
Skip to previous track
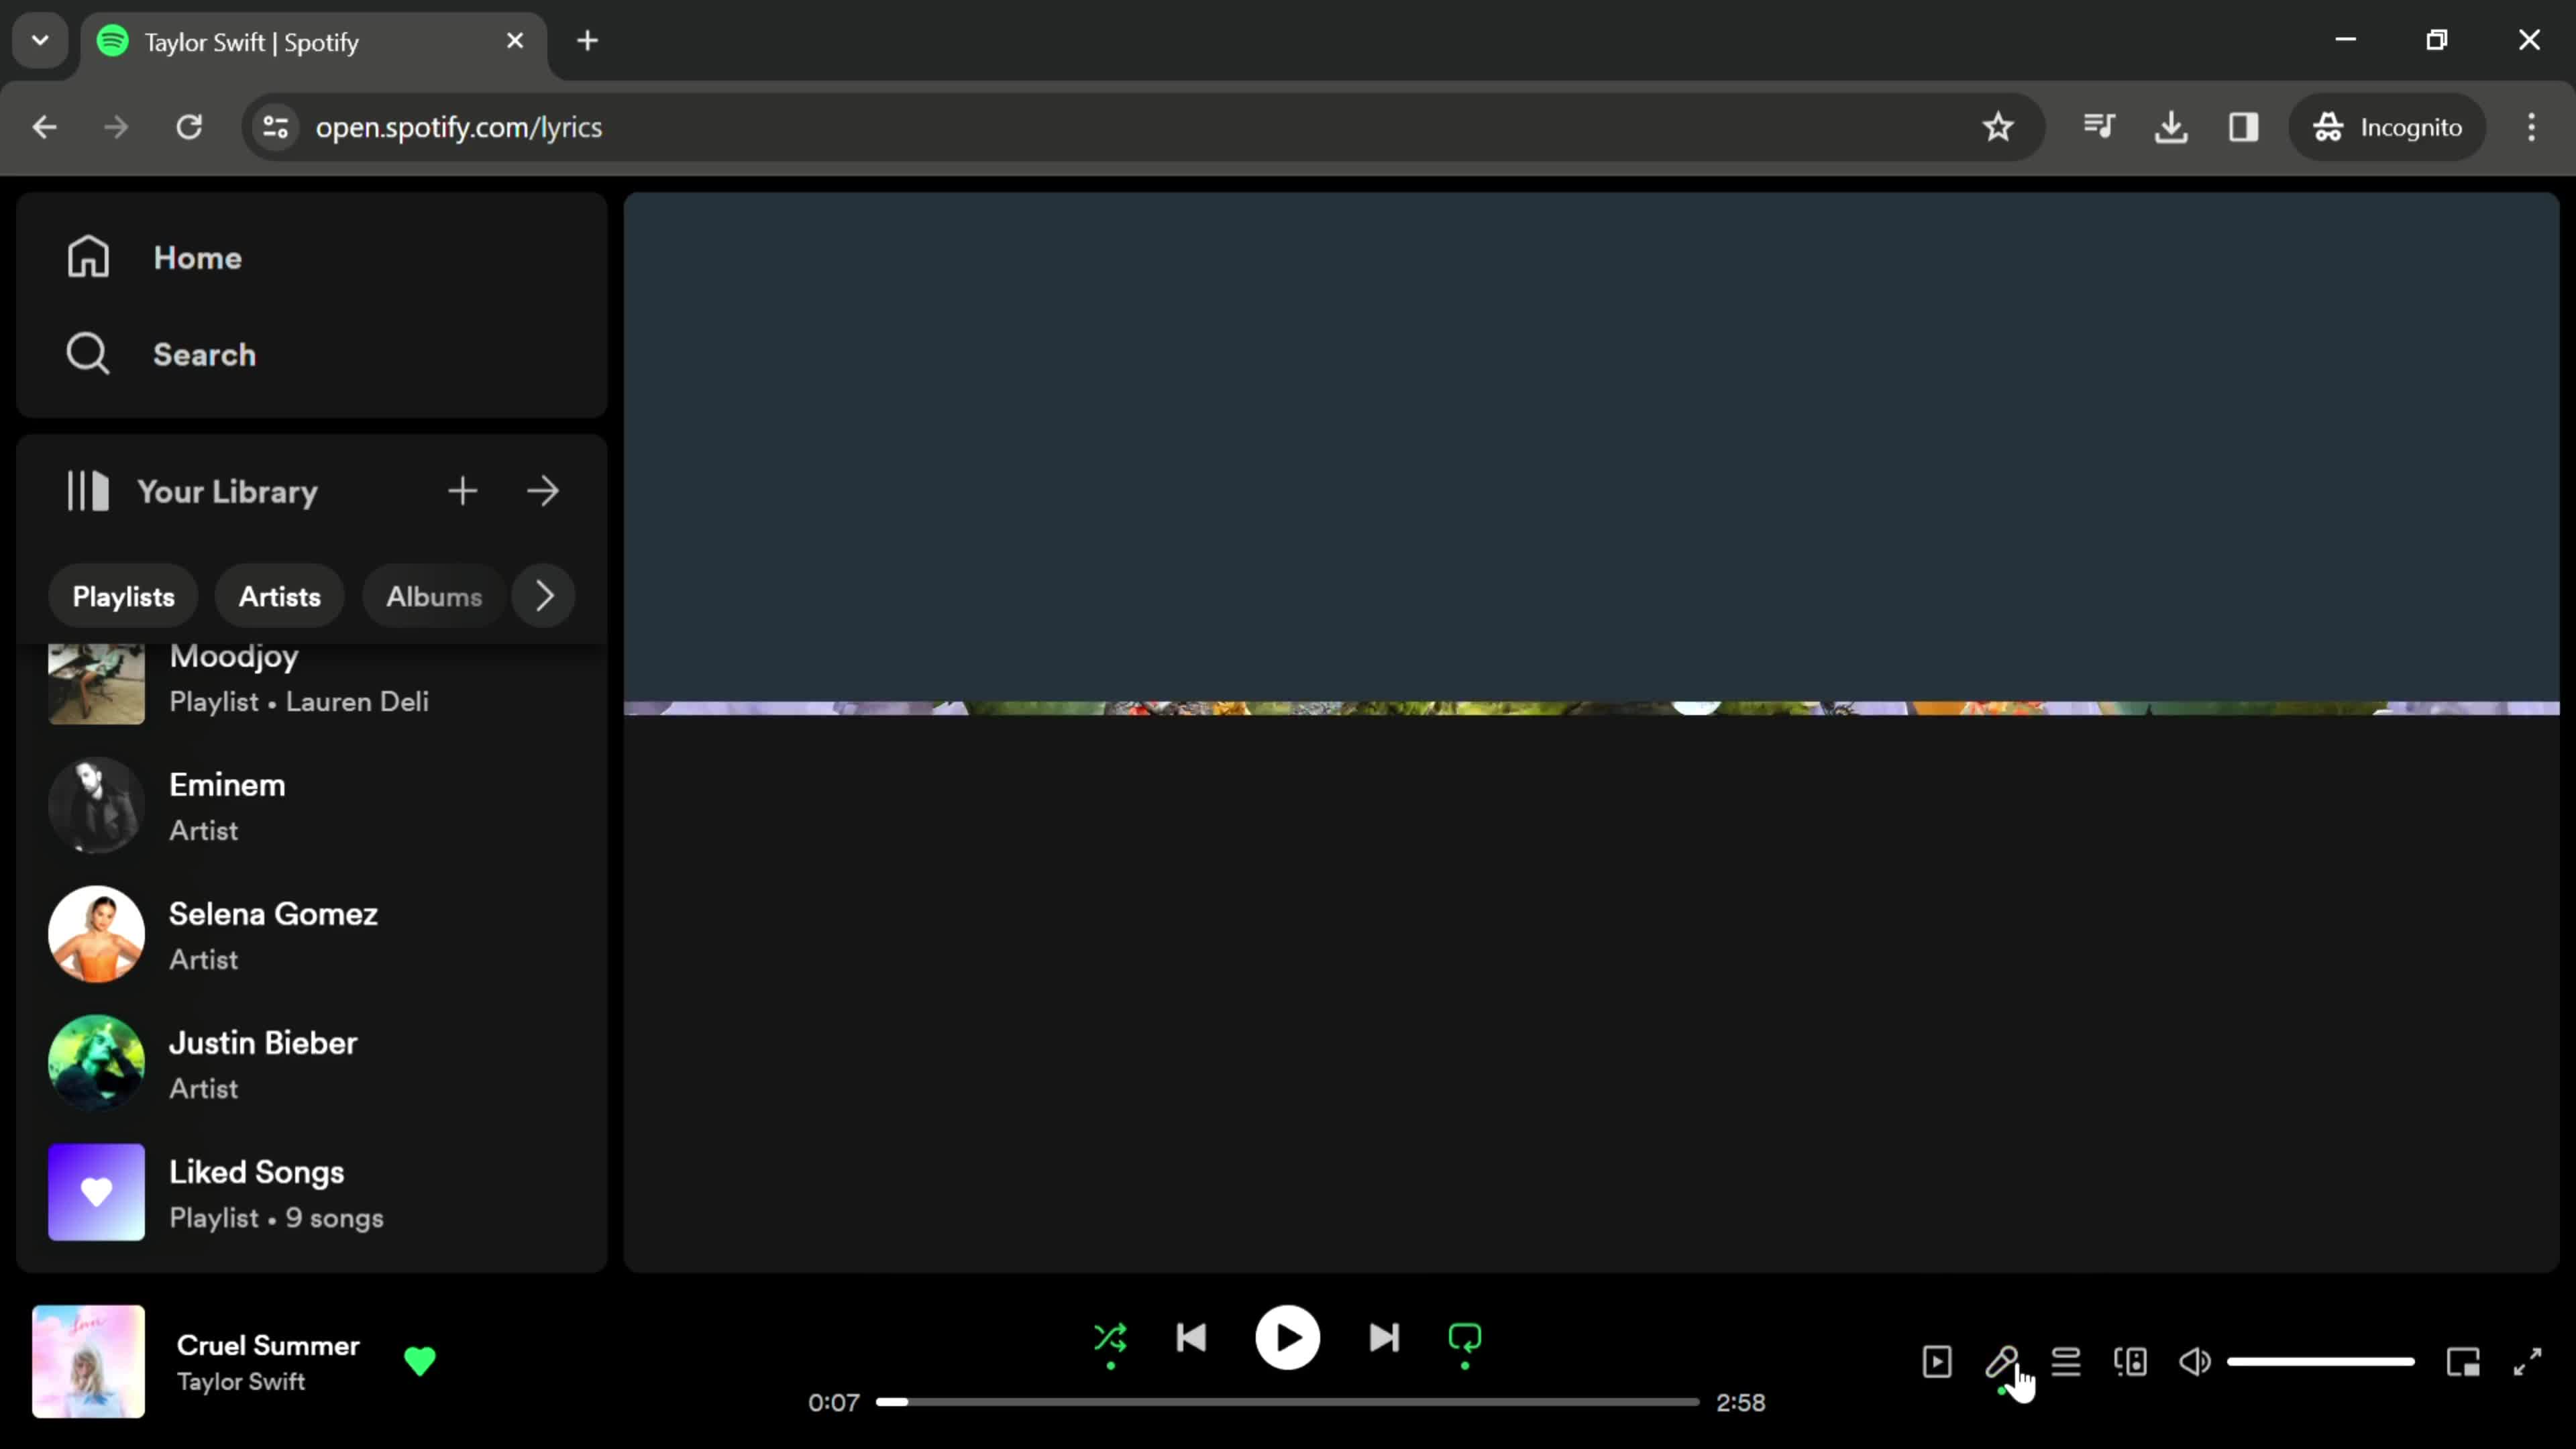[x=1191, y=1338]
